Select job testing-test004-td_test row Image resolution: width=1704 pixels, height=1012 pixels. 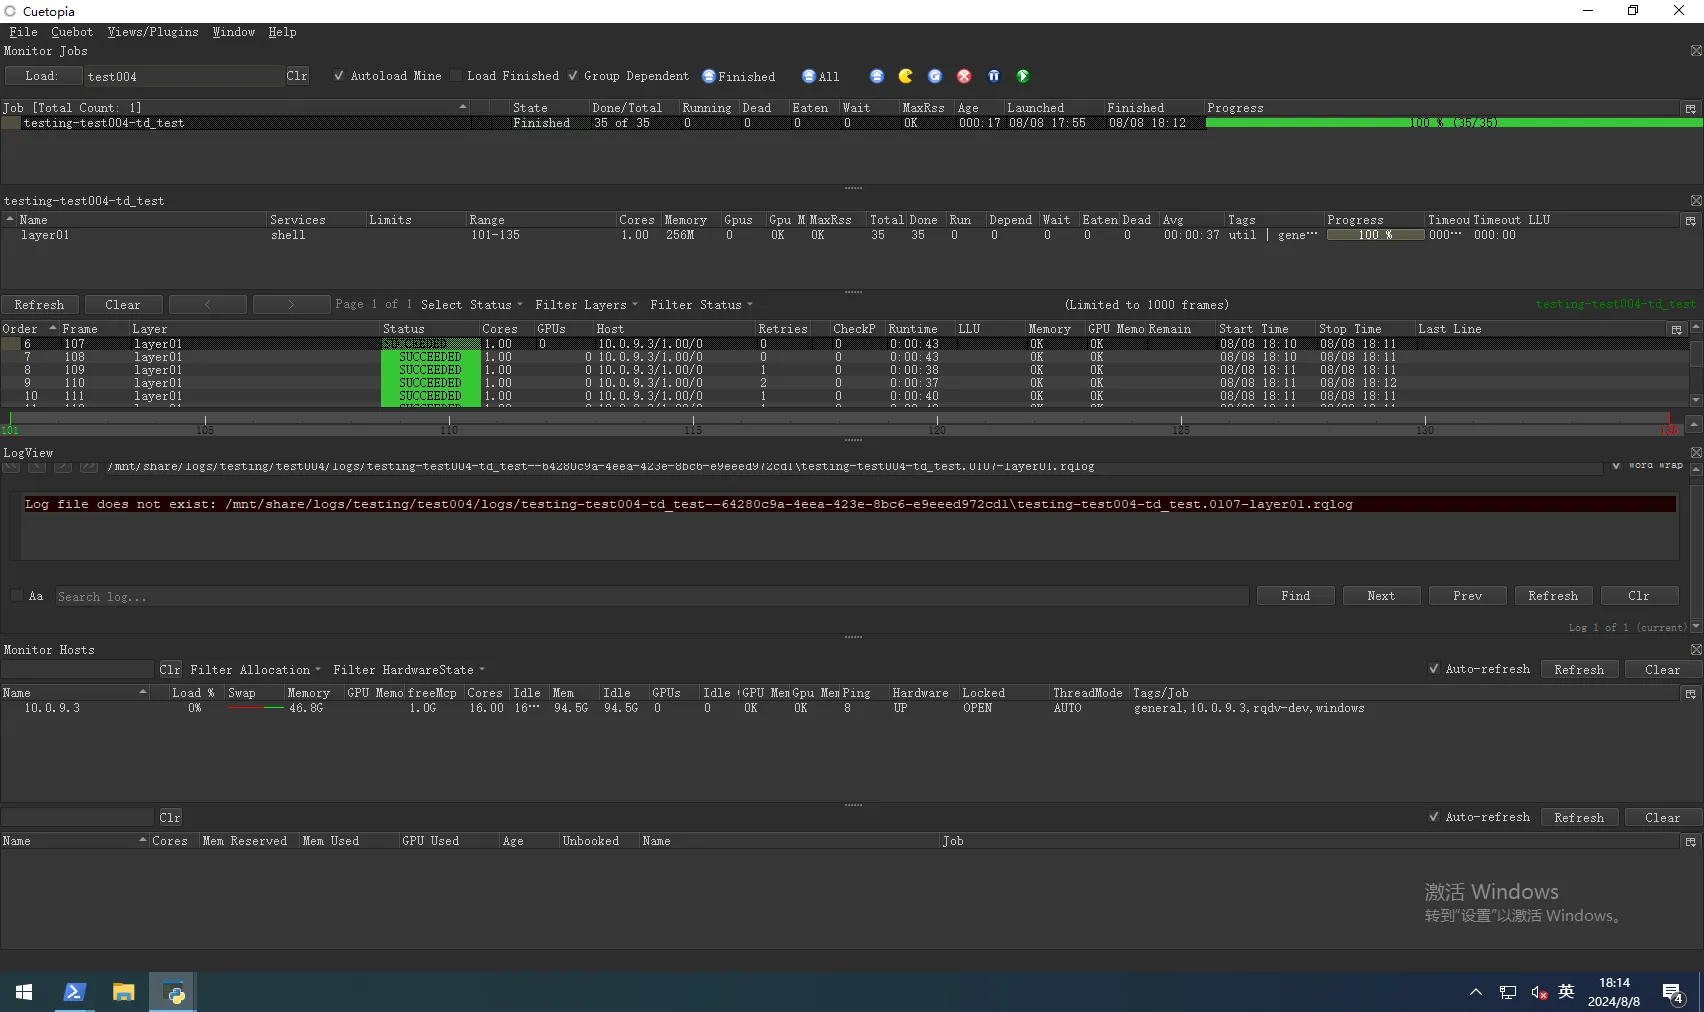pos(850,123)
